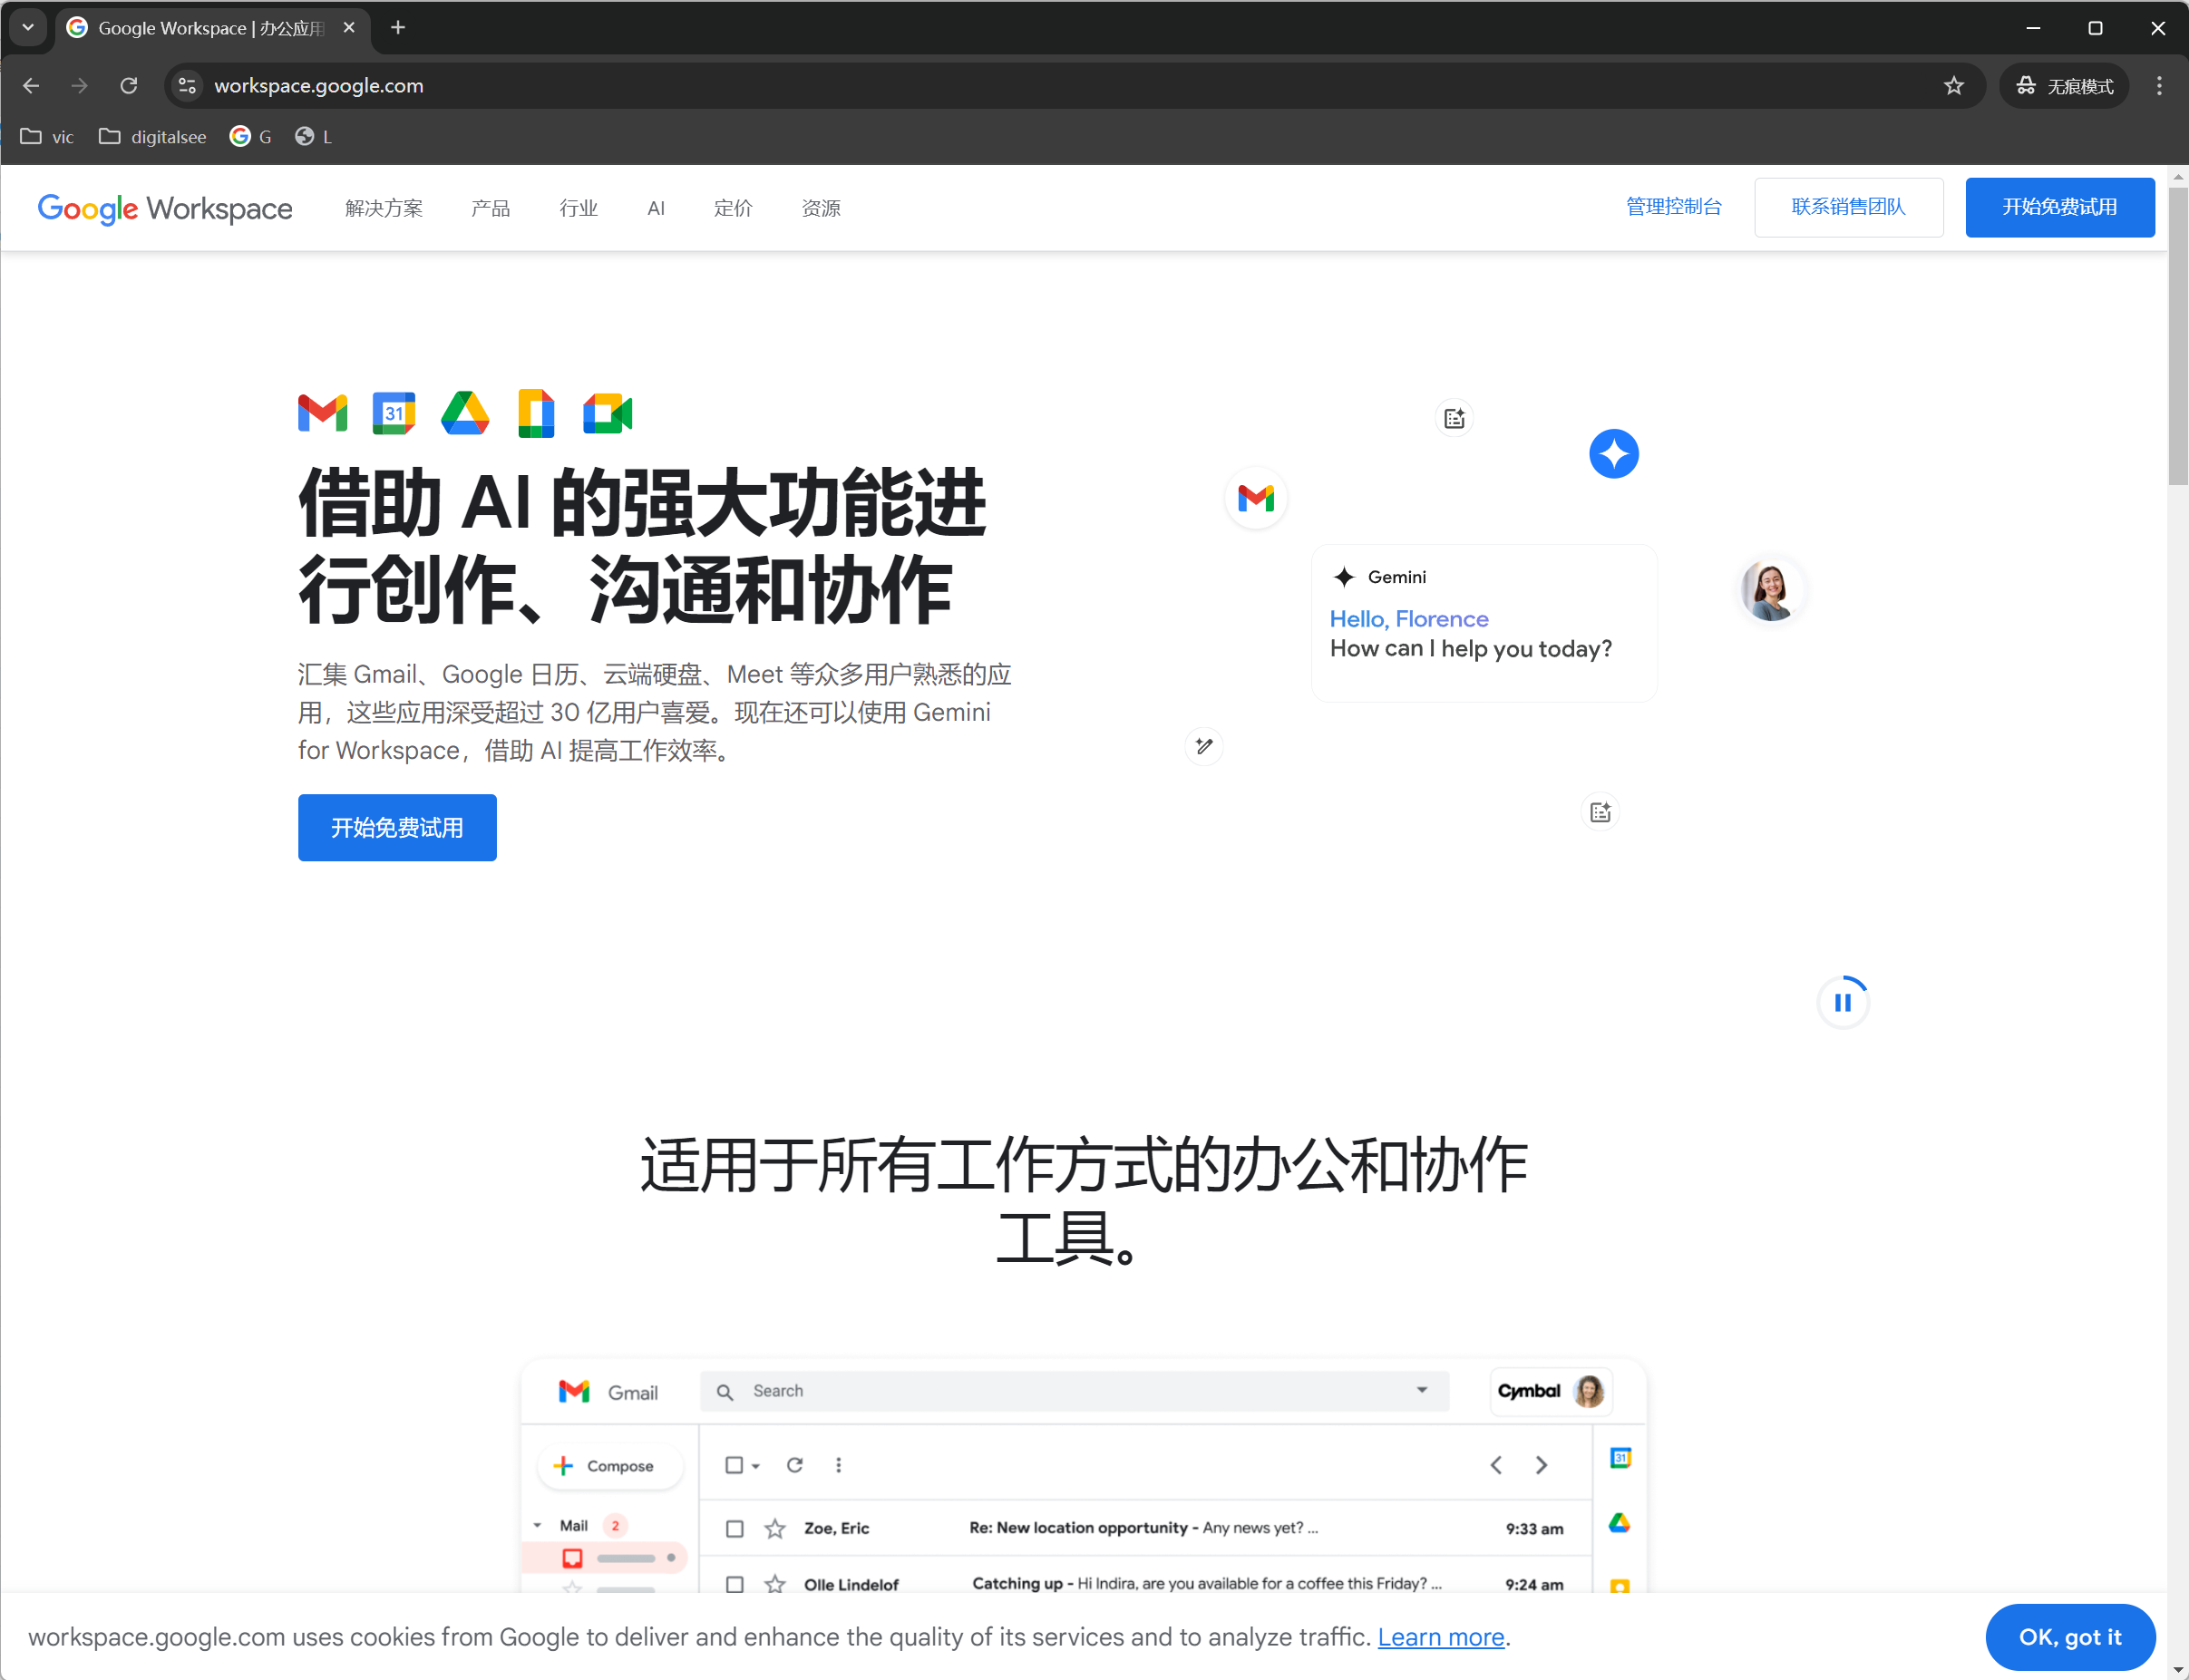Pause the hero animation
2189x1680 pixels.
(x=1842, y=1002)
